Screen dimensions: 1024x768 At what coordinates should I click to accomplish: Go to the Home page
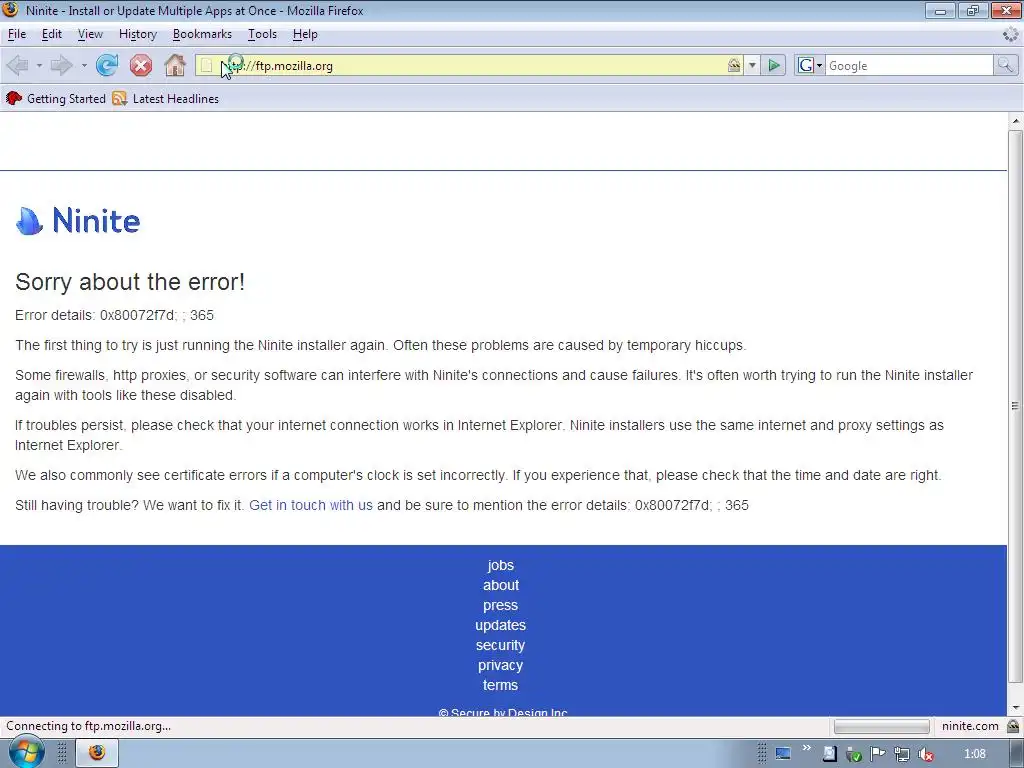(x=174, y=65)
